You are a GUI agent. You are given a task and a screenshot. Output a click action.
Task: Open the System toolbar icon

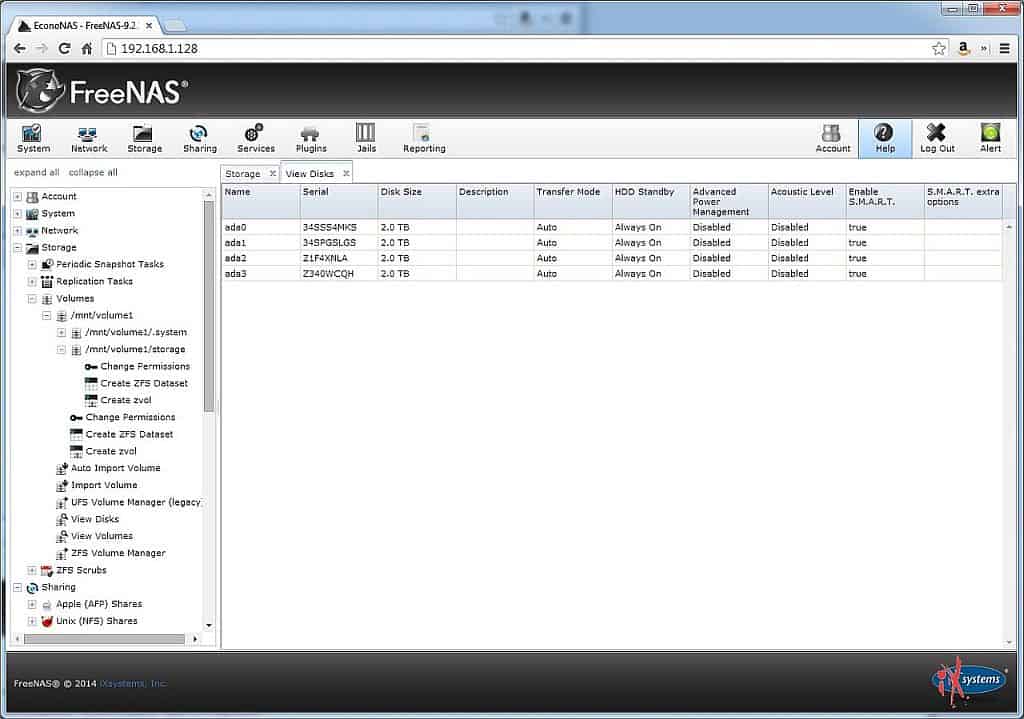point(33,138)
